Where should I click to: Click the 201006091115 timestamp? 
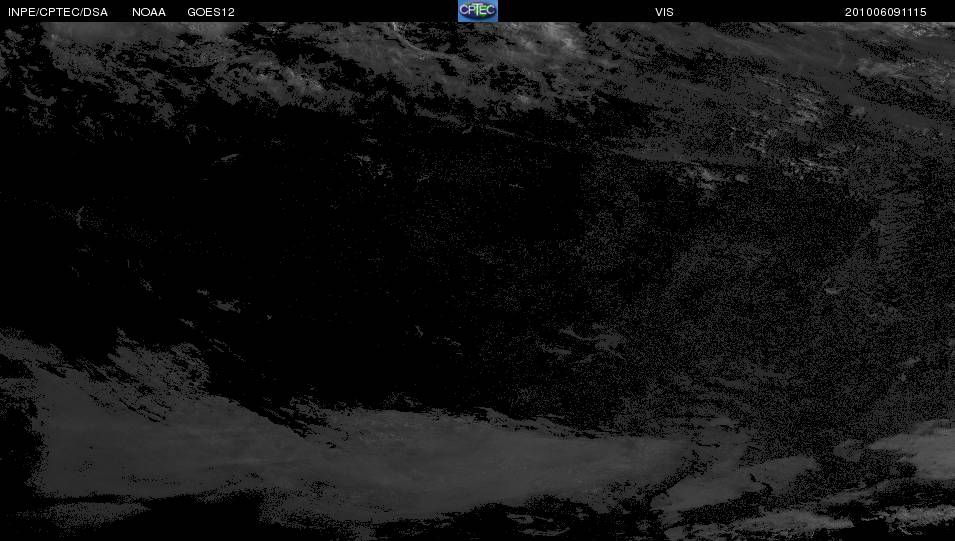886,12
